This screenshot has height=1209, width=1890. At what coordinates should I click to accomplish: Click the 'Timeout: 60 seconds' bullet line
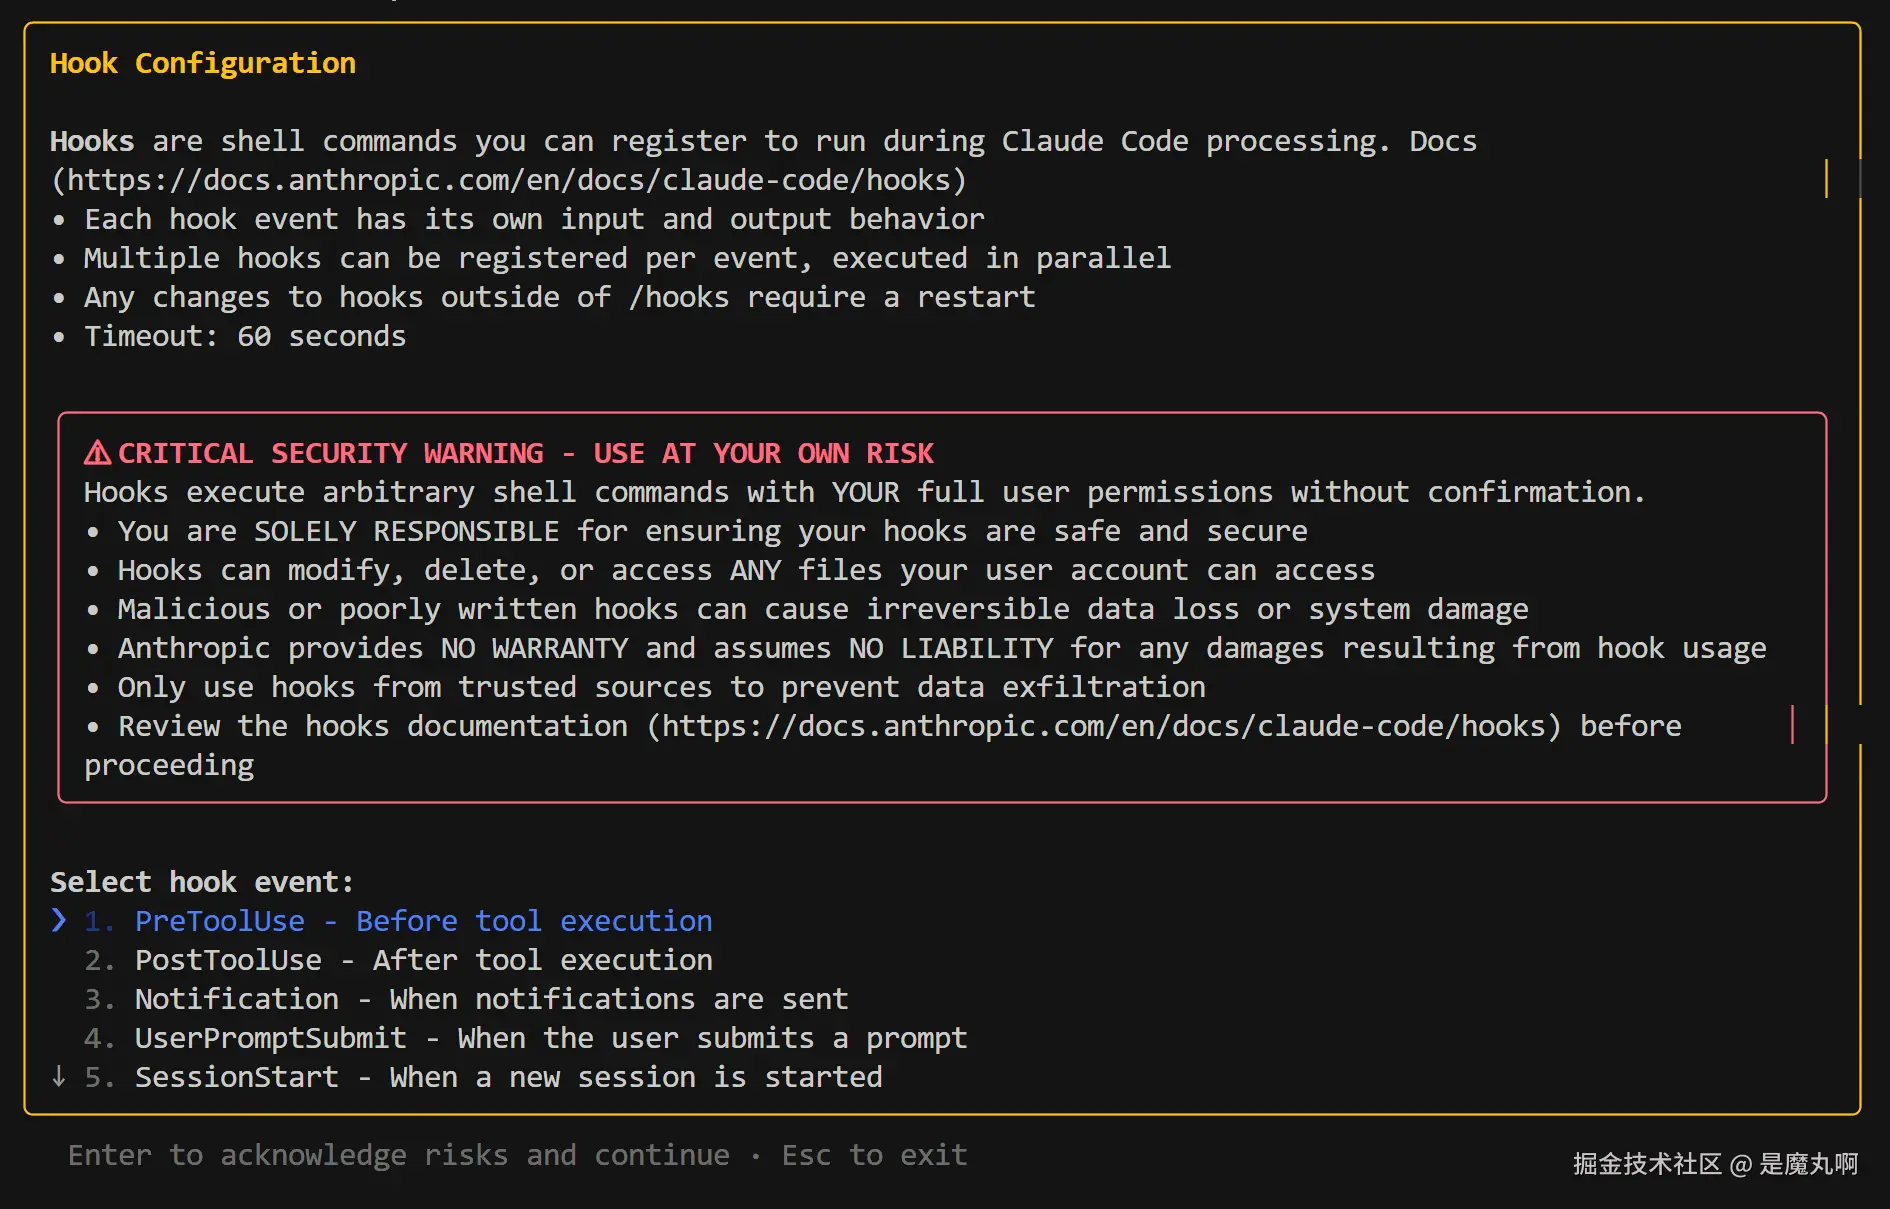pos(245,336)
